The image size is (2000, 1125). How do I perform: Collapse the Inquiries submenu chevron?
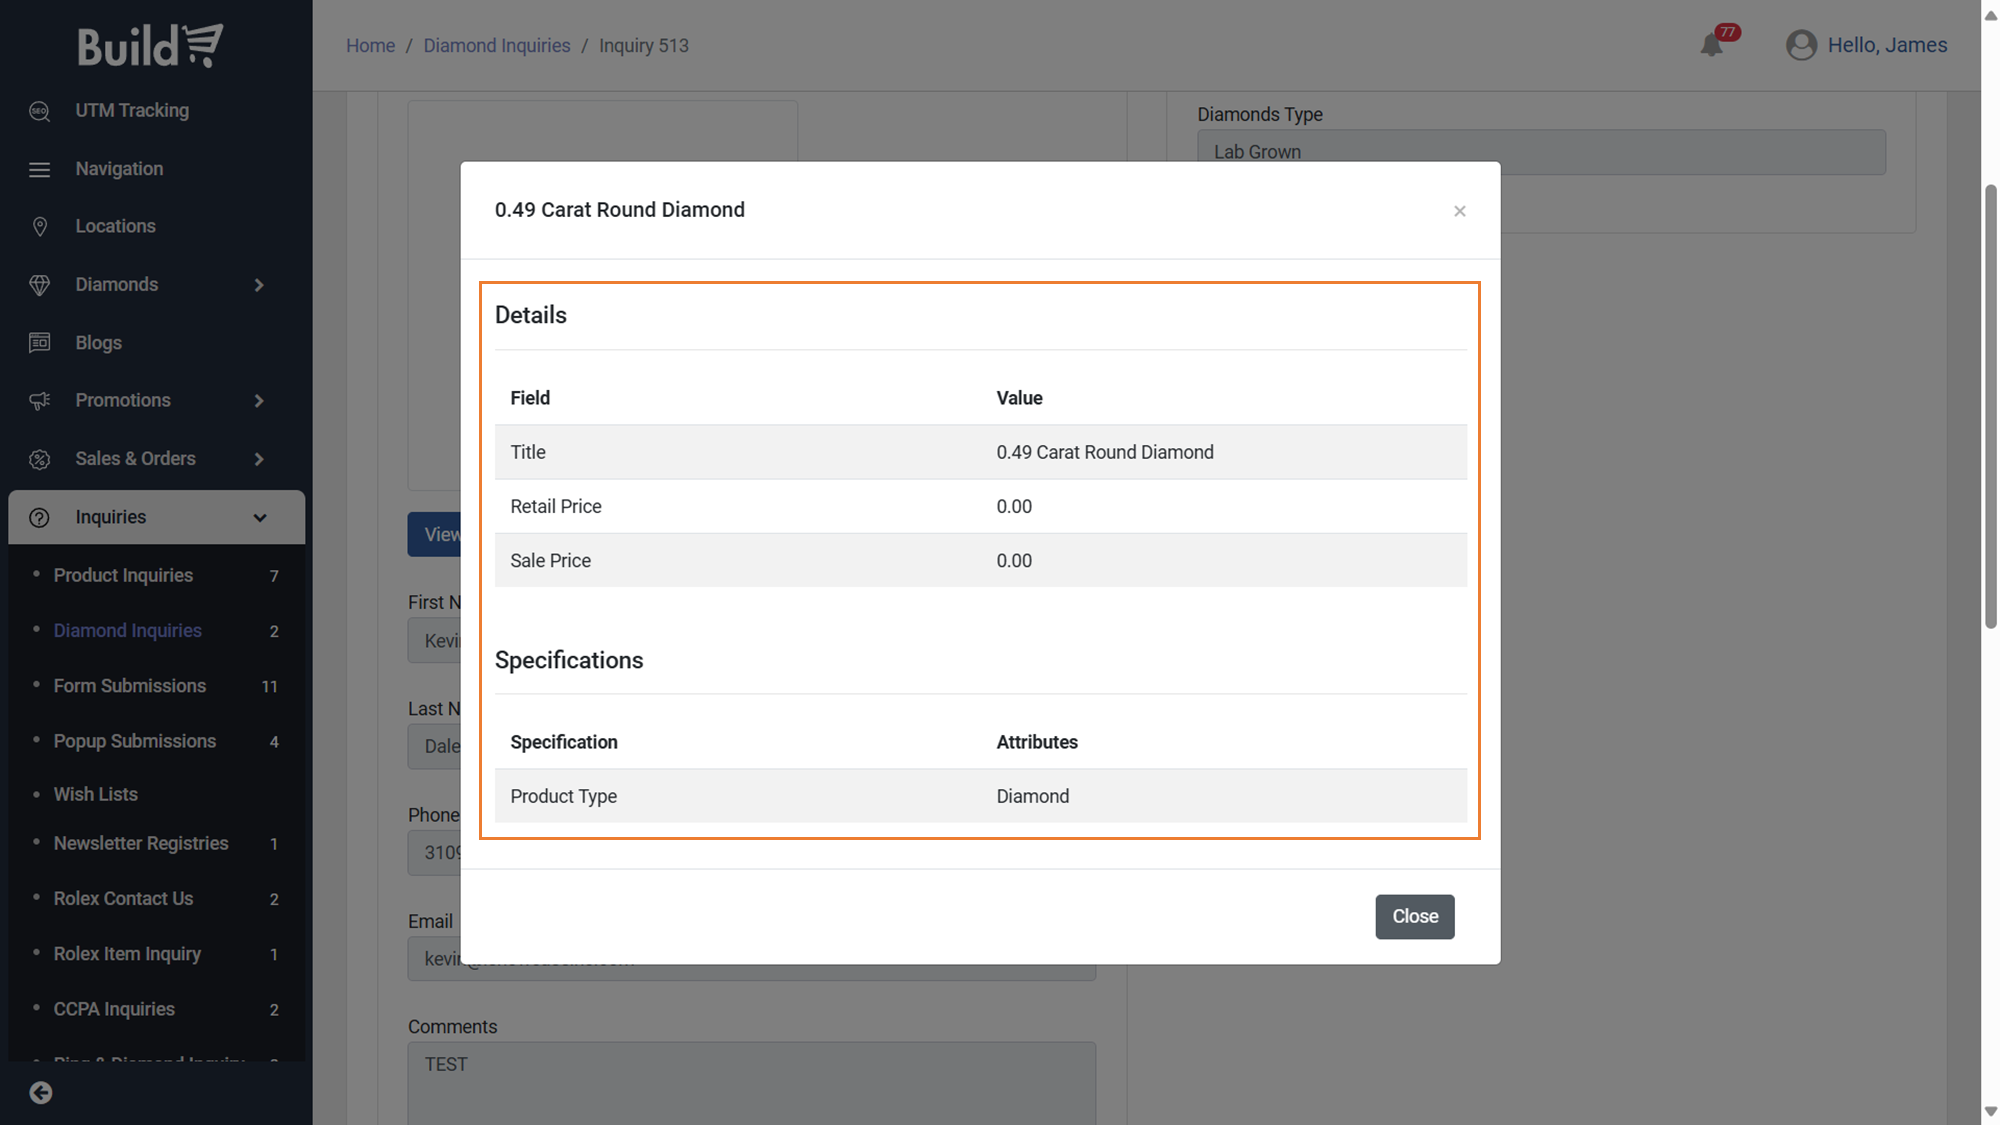click(x=259, y=517)
